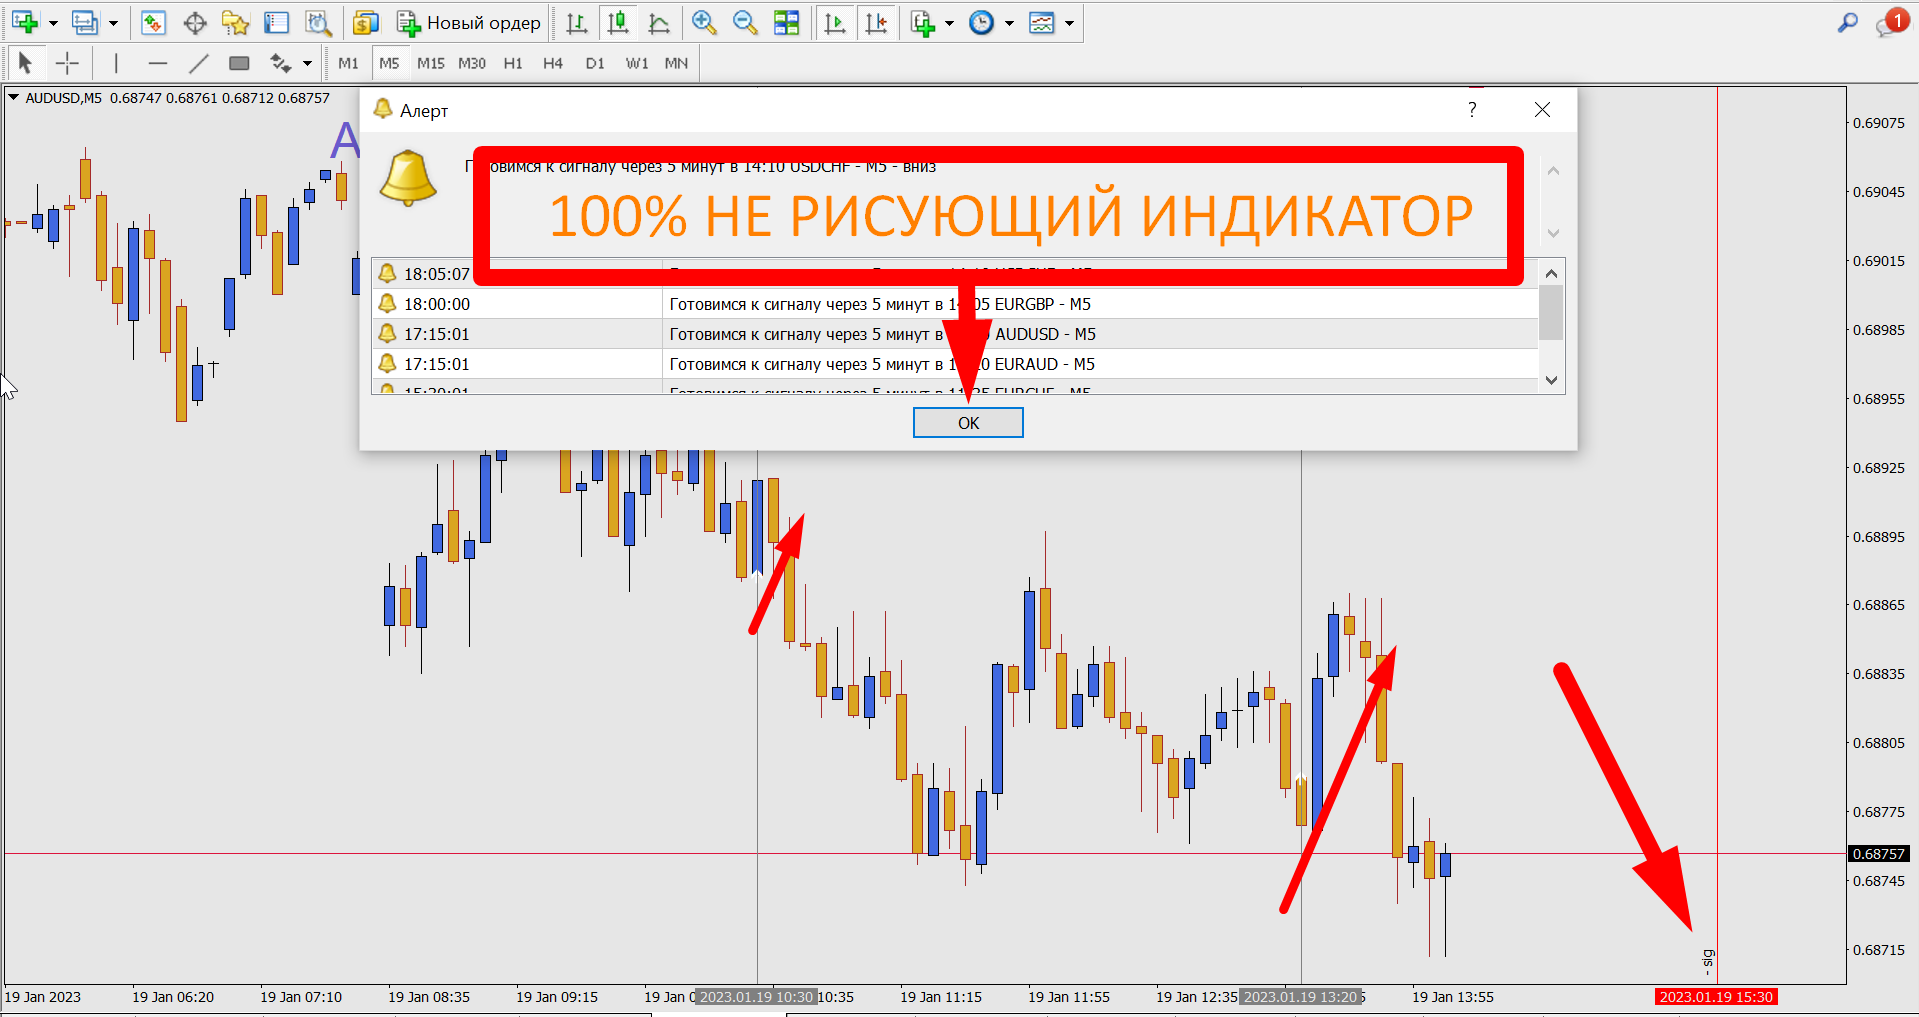Switch to H4 timeframe
The height and width of the screenshot is (1017, 1919).
[553, 63]
